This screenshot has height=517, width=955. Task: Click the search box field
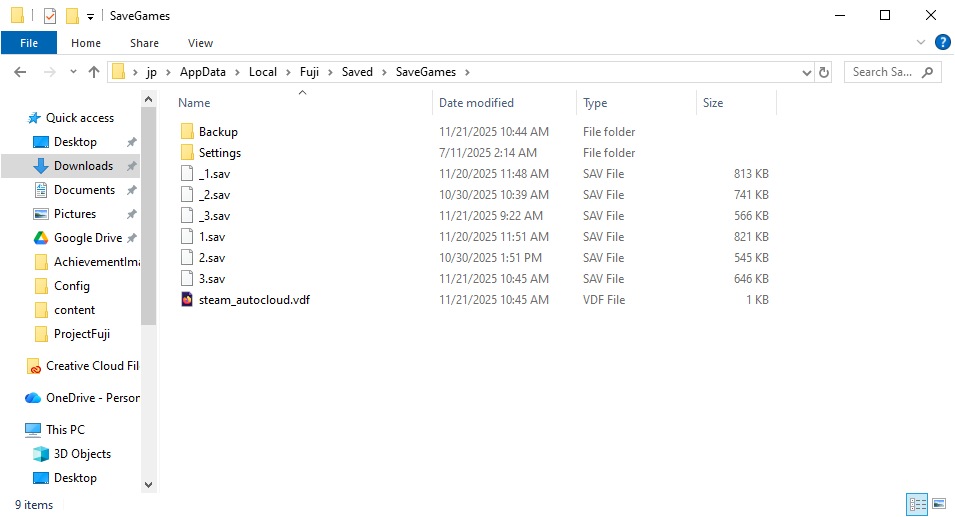coord(883,72)
